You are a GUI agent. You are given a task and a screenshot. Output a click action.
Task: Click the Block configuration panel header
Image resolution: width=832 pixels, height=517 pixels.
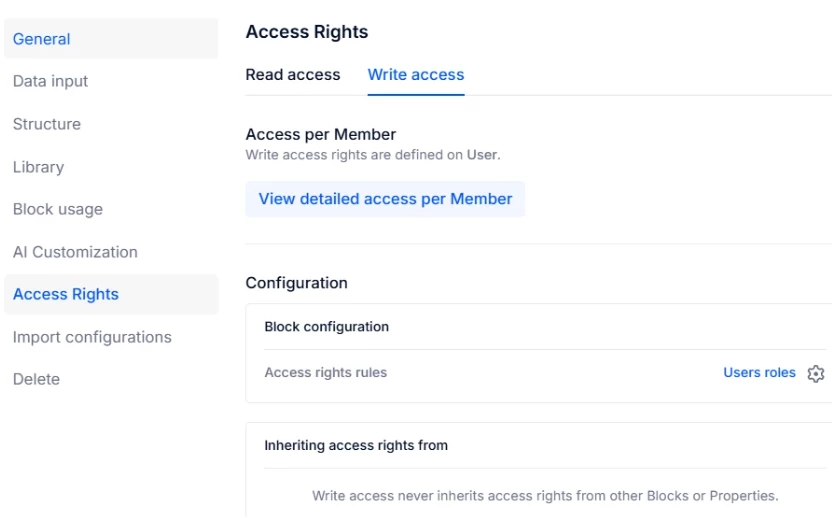(x=326, y=327)
